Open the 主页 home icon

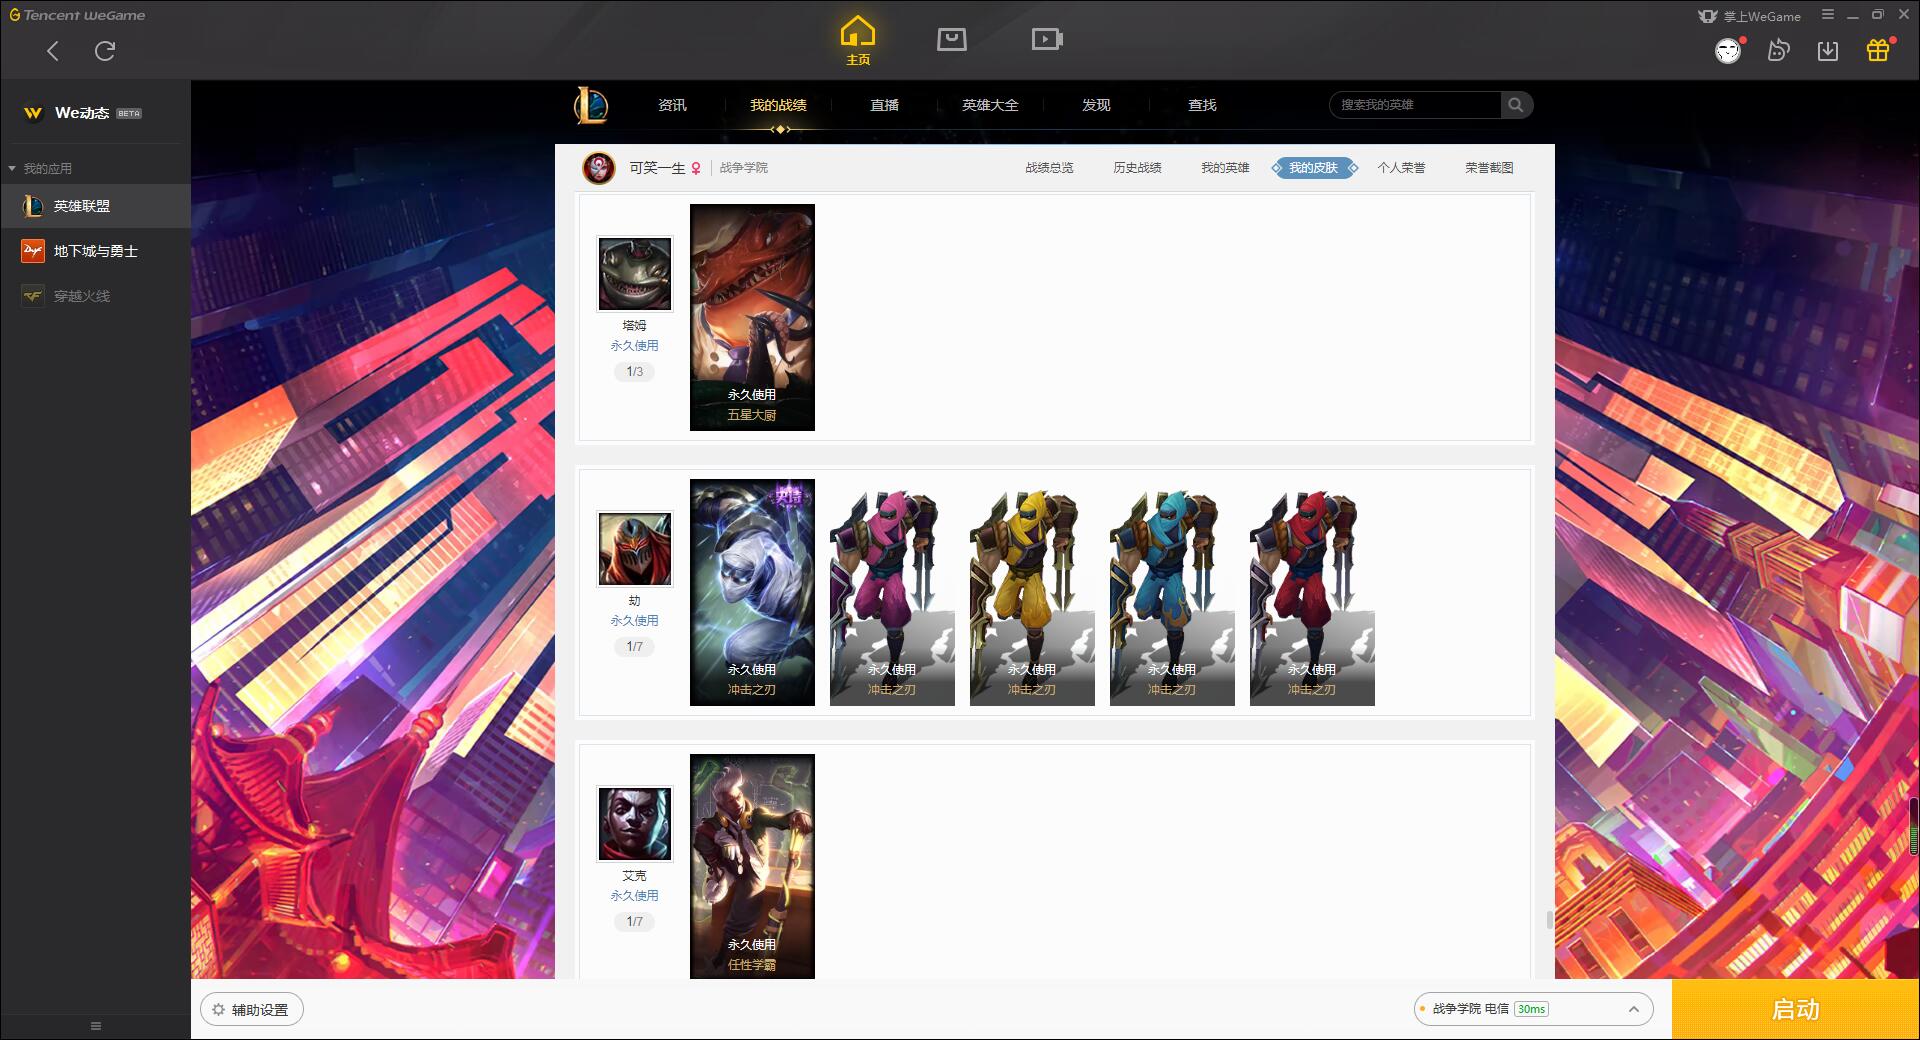[857, 41]
